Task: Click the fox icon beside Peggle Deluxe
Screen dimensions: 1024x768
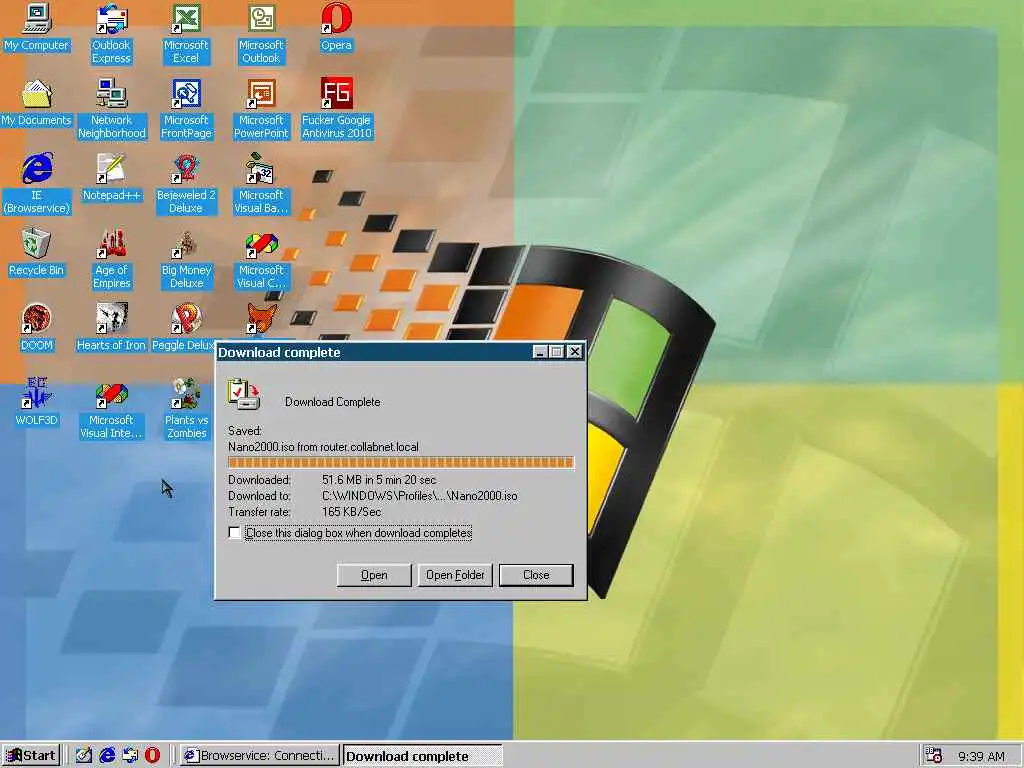Action: pos(261,319)
